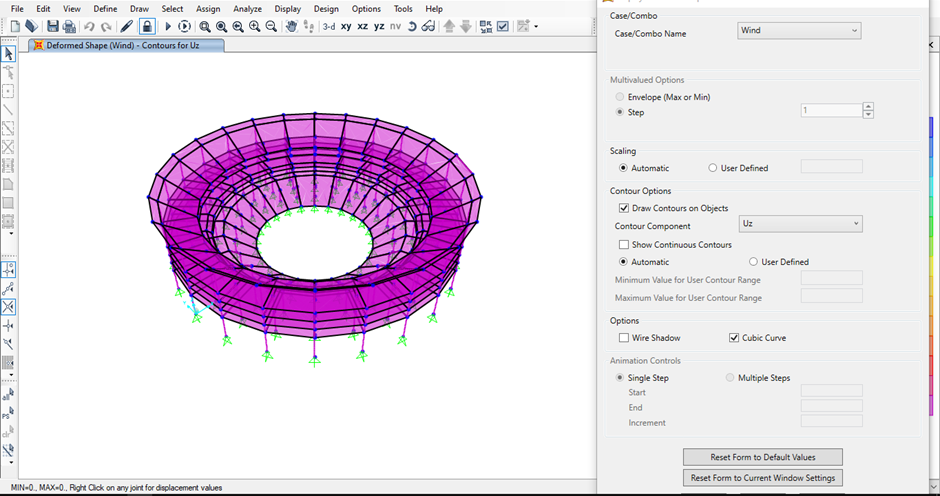Open the Analyze menu

[248, 9]
